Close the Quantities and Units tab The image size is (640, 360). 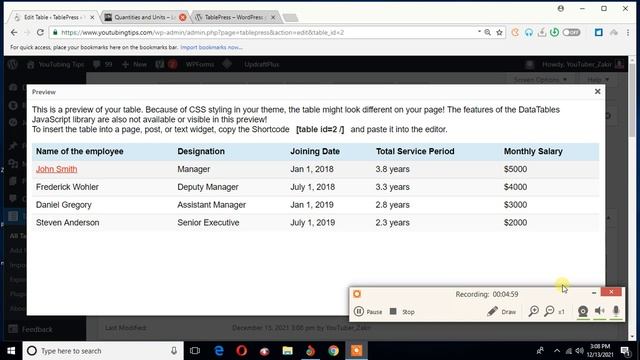(x=183, y=17)
